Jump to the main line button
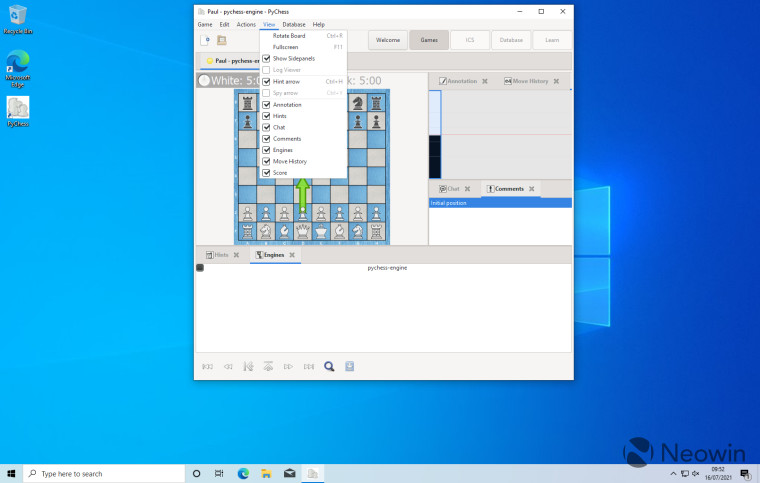Screen dimensions: 760x483 point(248,366)
